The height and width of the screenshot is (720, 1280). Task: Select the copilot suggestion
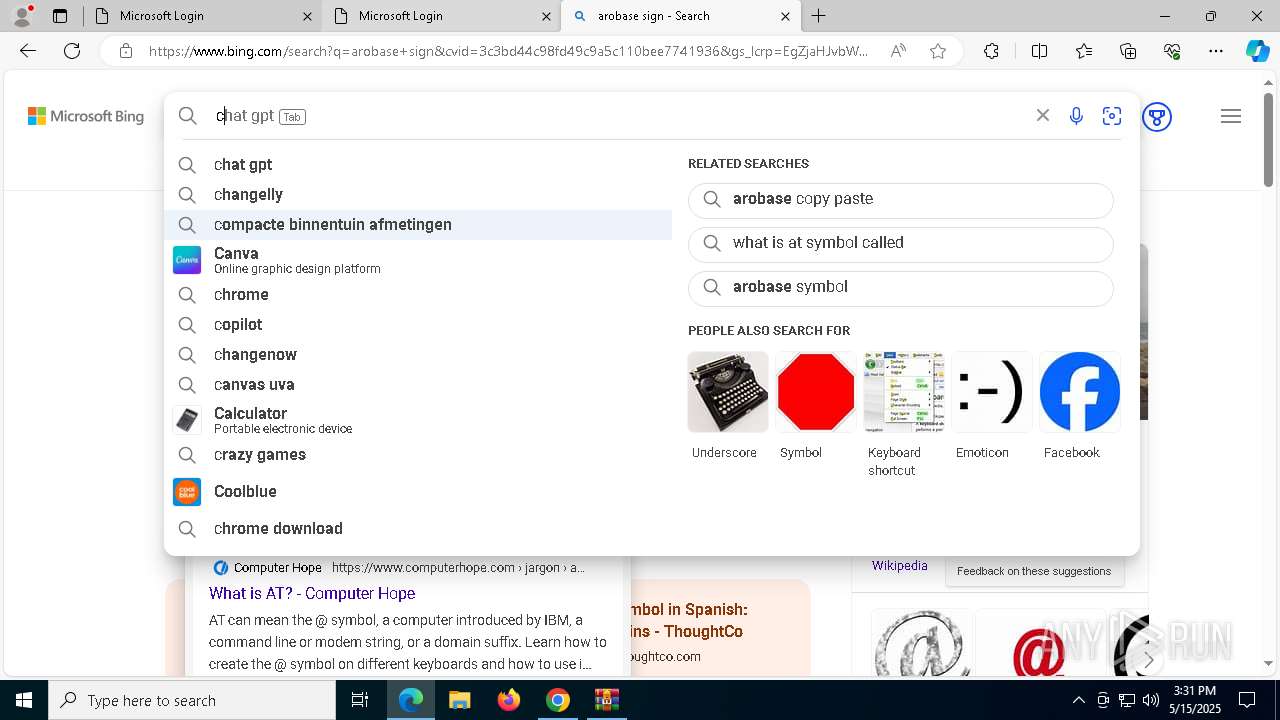[x=418, y=324]
